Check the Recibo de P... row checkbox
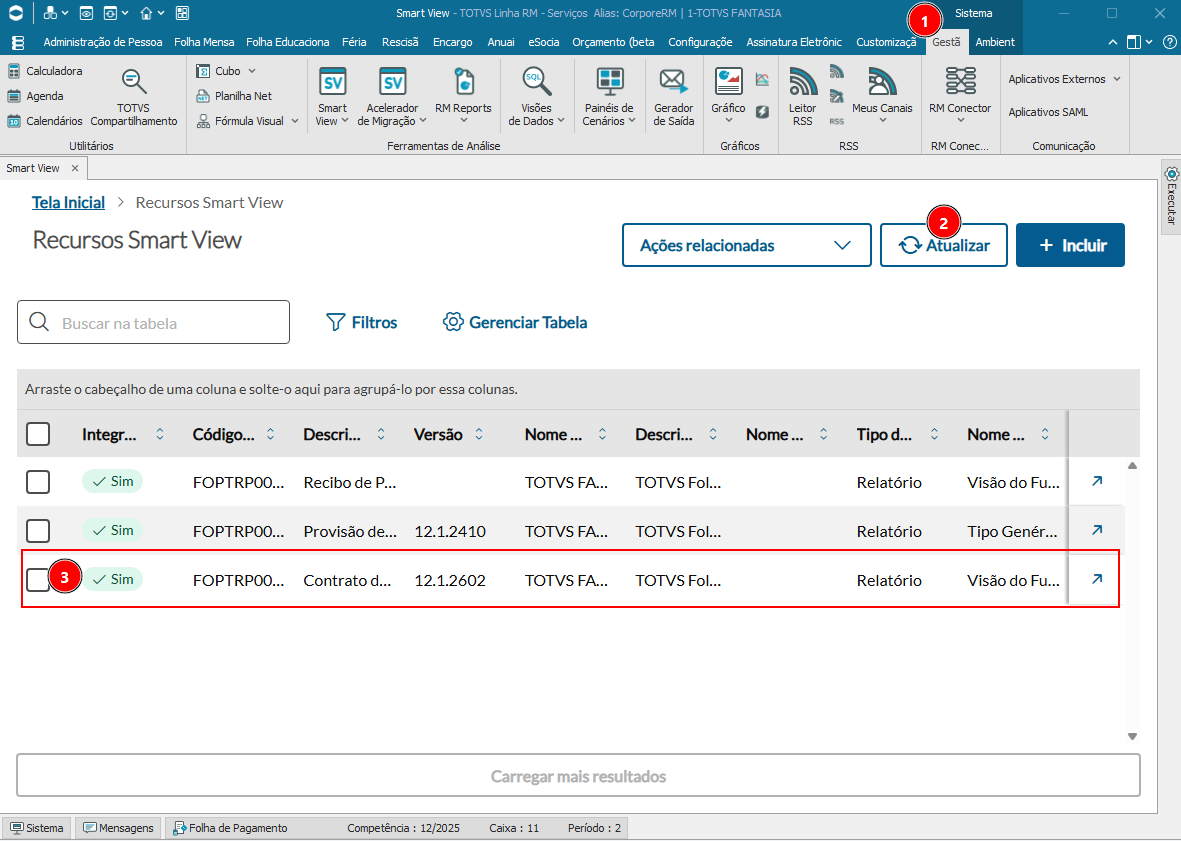This screenshot has width=1181, height=841. coord(38,482)
